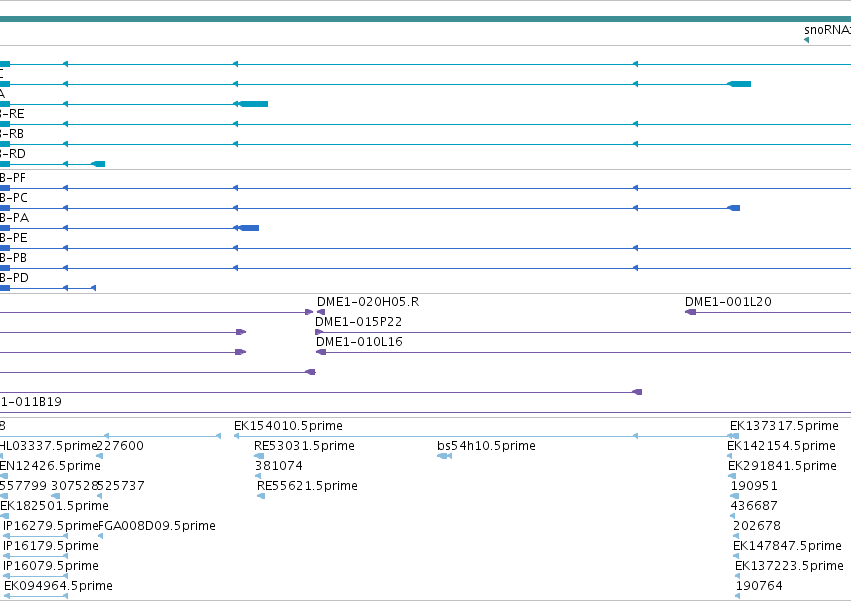Click the EK291841.5prime EST label
This screenshot has height=601, width=851.
[782, 466]
